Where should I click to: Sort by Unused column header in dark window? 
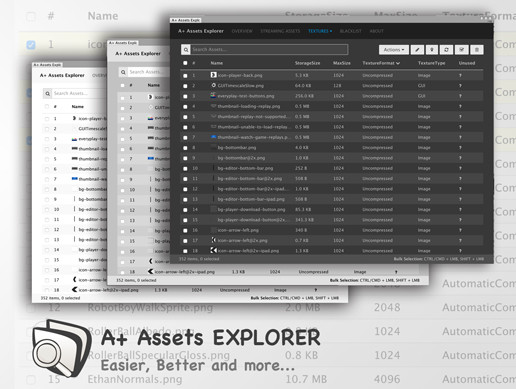pos(467,63)
